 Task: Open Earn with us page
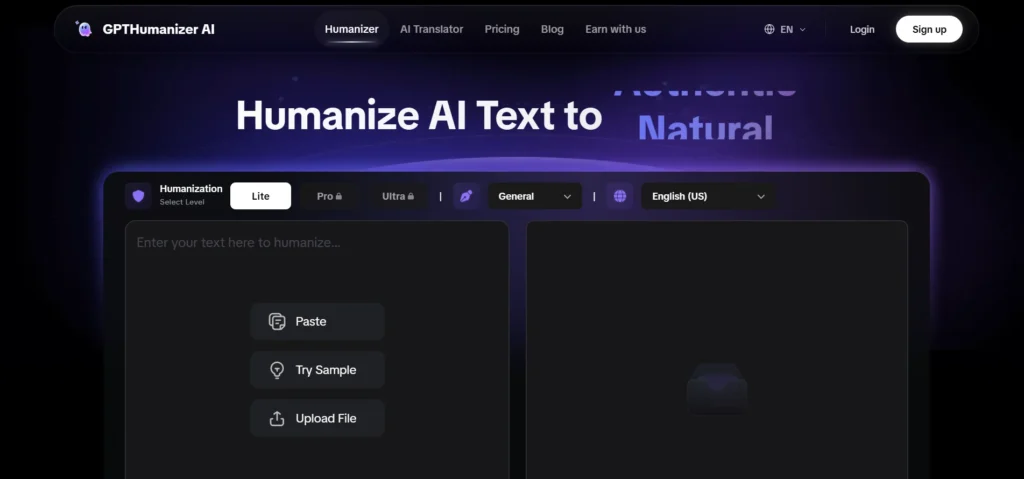pos(615,29)
